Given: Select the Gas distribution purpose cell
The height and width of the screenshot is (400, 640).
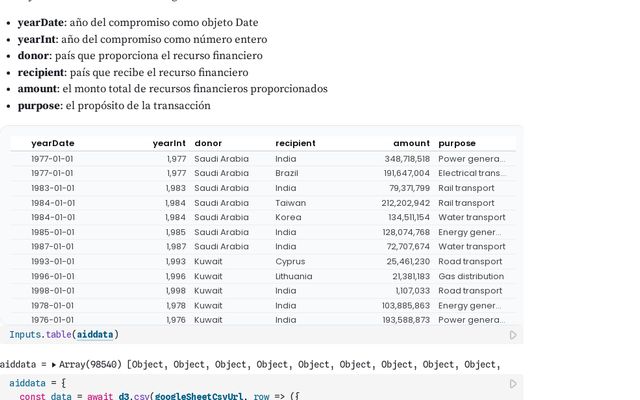Looking at the screenshot, I should [471, 276].
